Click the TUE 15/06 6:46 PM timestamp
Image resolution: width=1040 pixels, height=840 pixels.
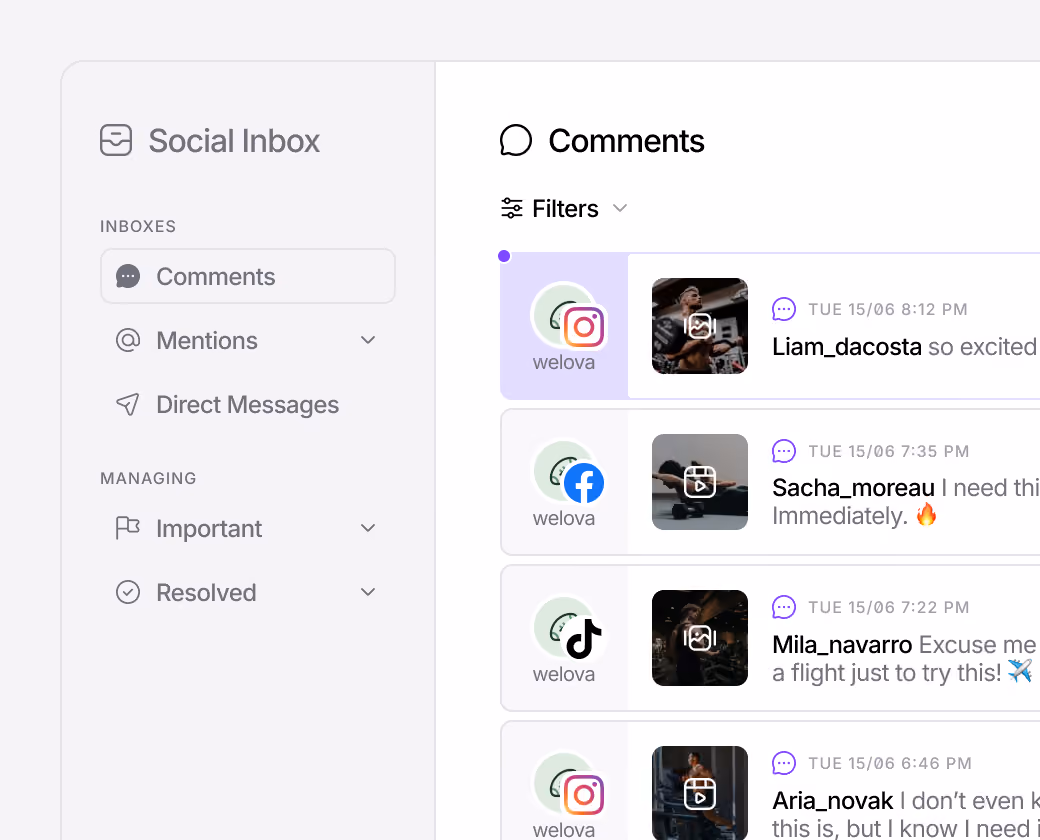(x=889, y=763)
